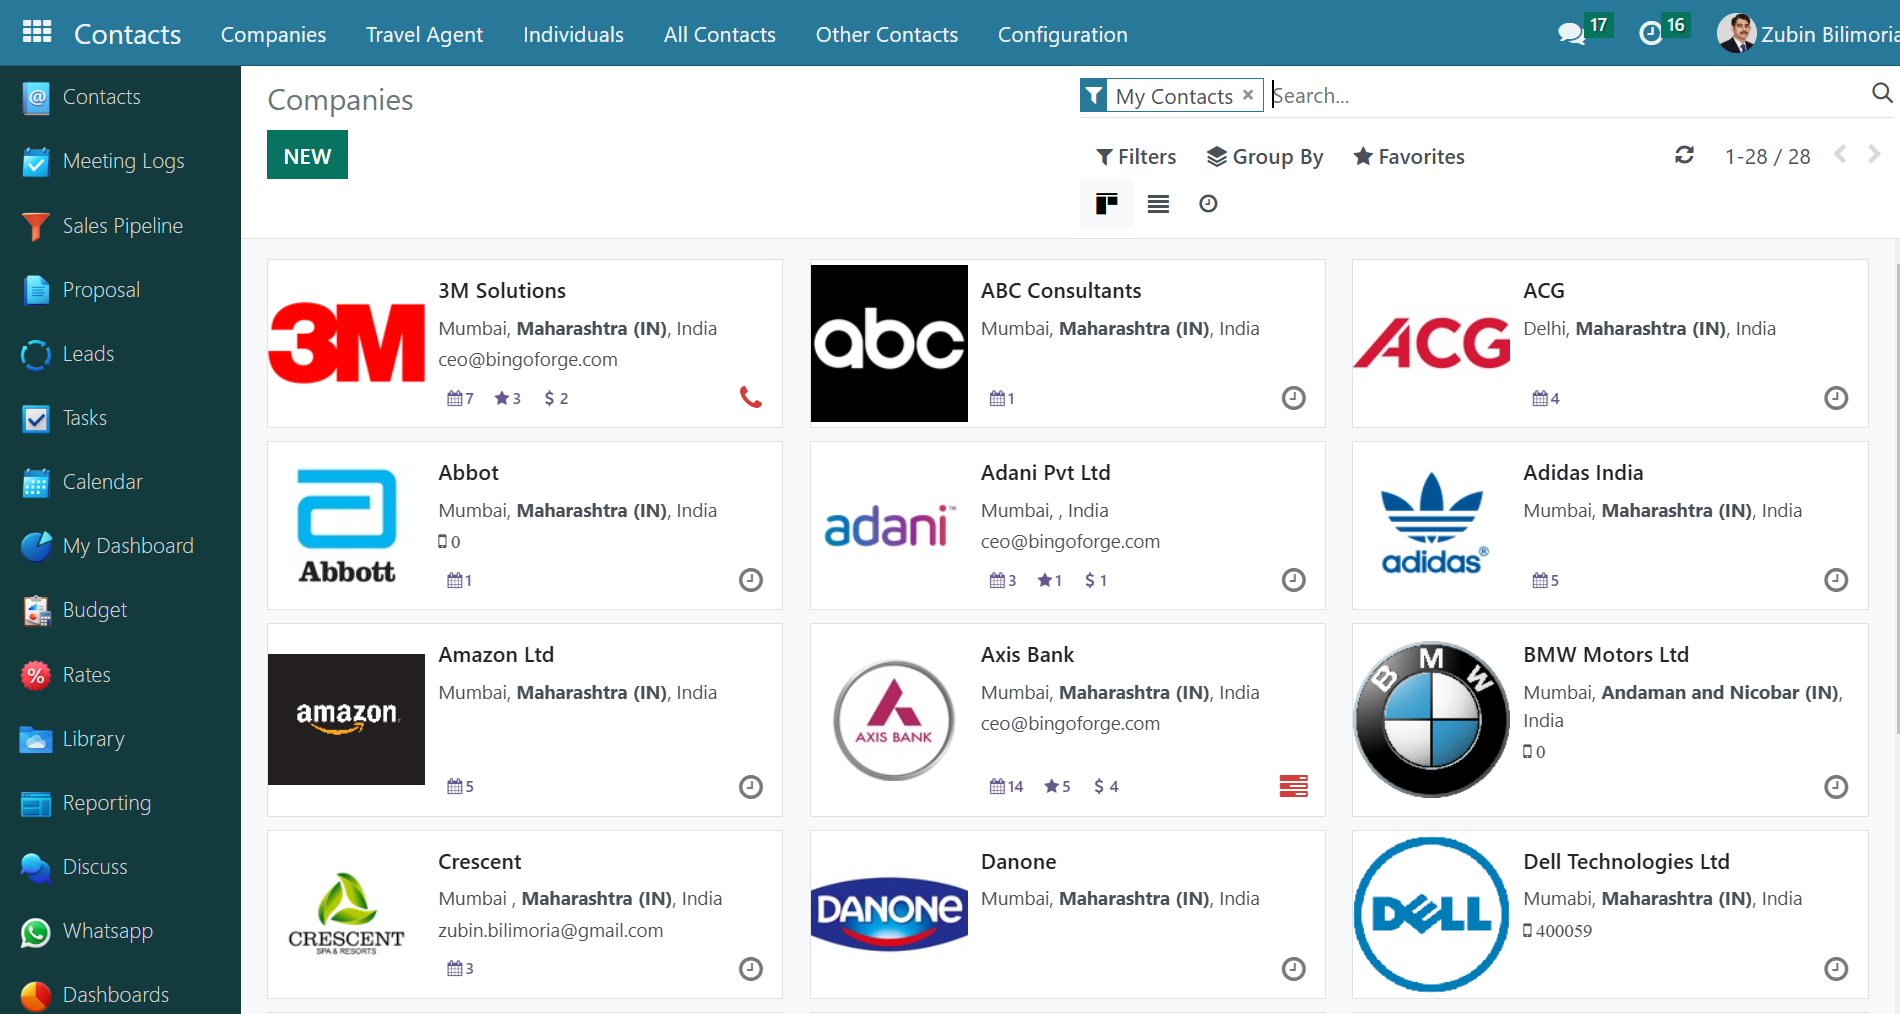The height and width of the screenshot is (1014, 1900).
Task: Open the Configuration menu
Action: pyautogui.click(x=1062, y=34)
